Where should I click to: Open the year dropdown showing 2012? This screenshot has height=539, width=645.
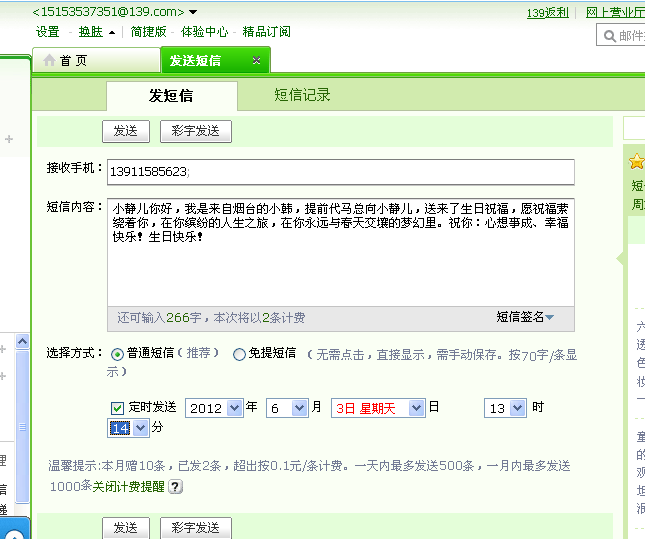[x=214, y=408]
